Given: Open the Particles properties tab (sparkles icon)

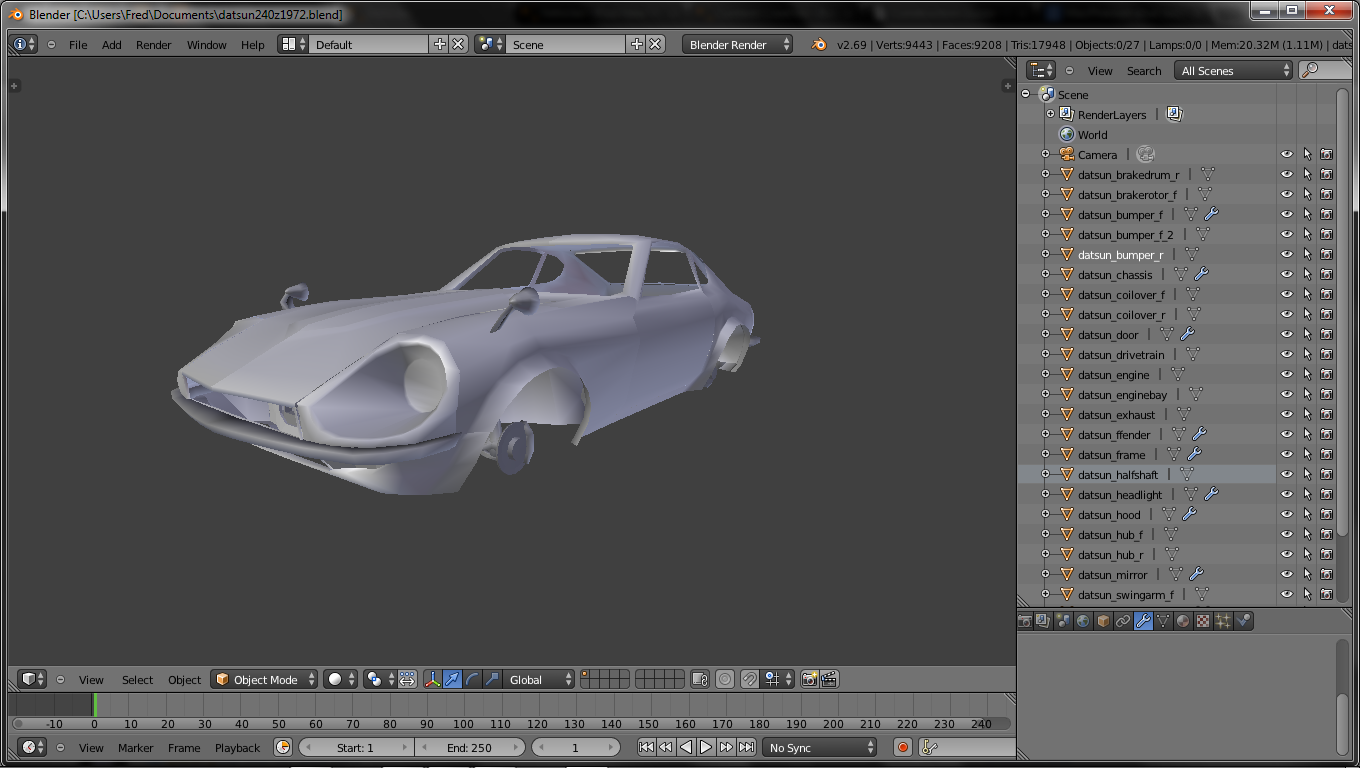Looking at the screenshot, I should 1223,621.
